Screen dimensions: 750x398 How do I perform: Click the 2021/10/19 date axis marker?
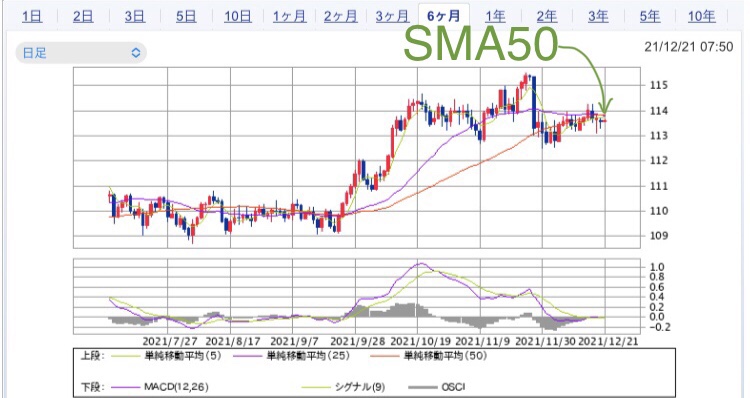(x=420, y=342)
